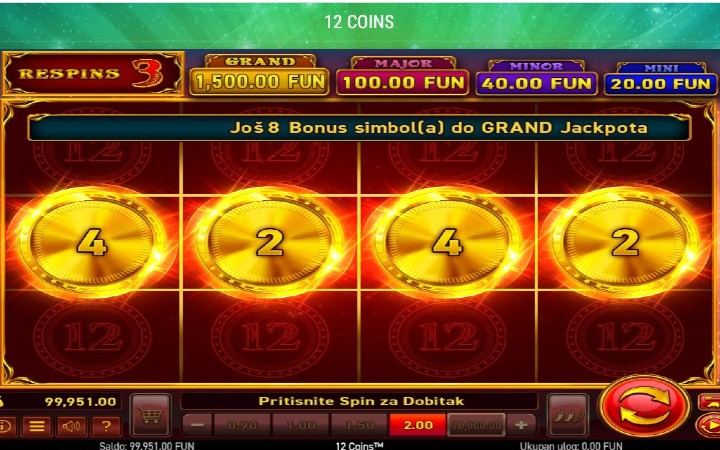
Task: Open help via question mark icon
Action: 106,427
